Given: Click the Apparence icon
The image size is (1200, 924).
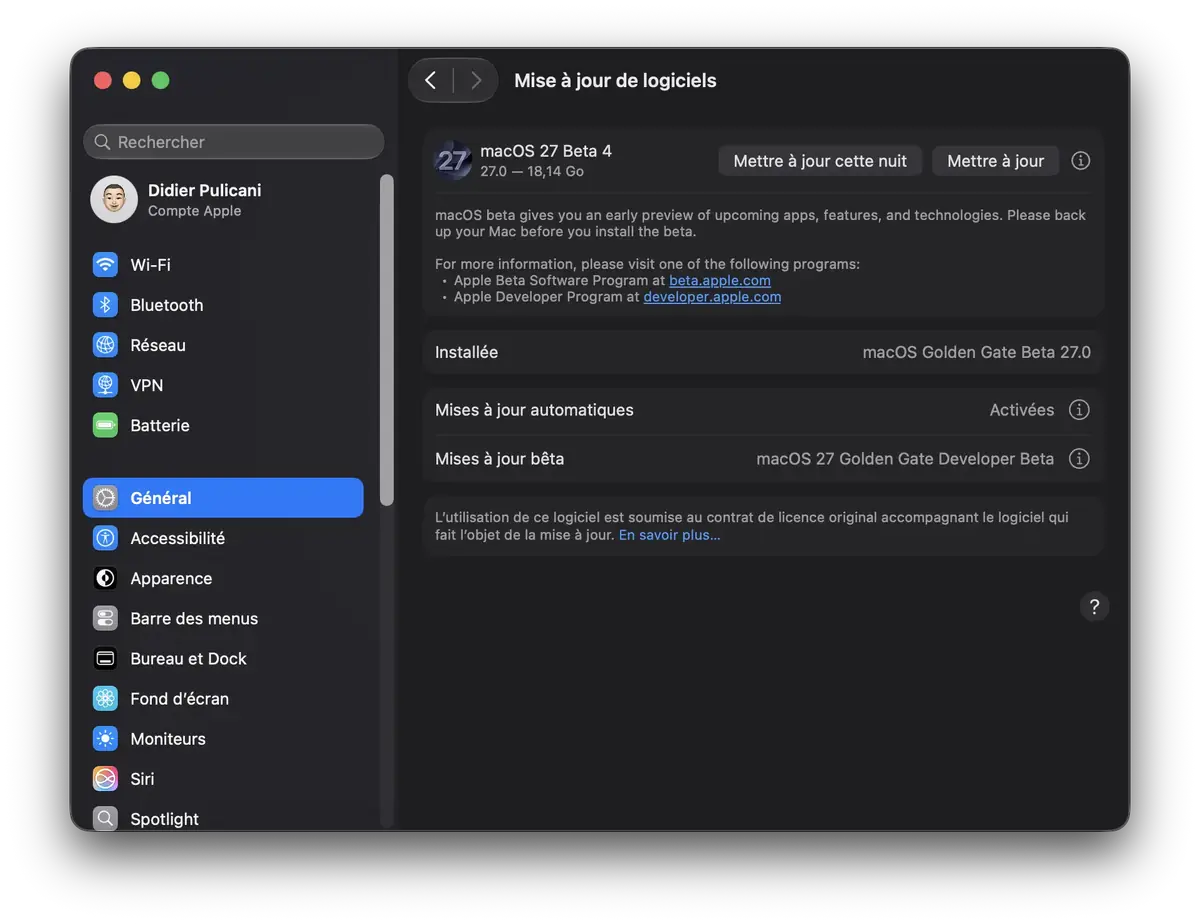Looking at the screenshot, I should (105, 578).
